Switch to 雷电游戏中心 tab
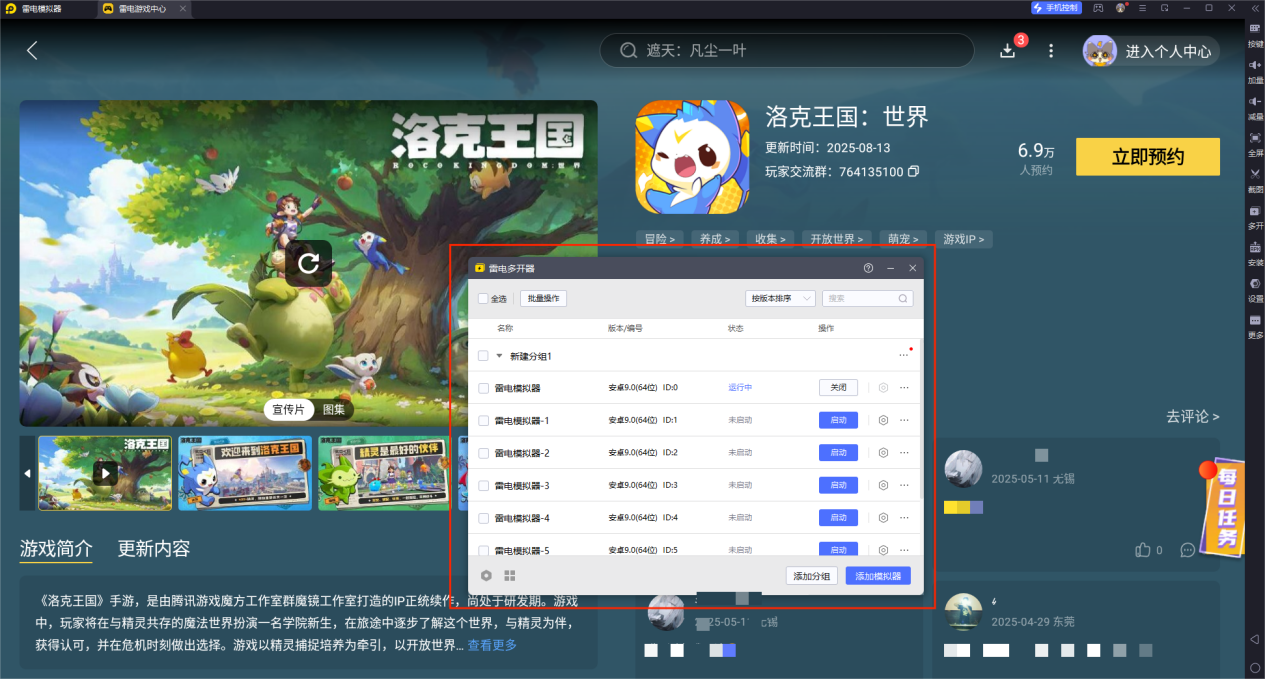 click(x=143, y=8)
